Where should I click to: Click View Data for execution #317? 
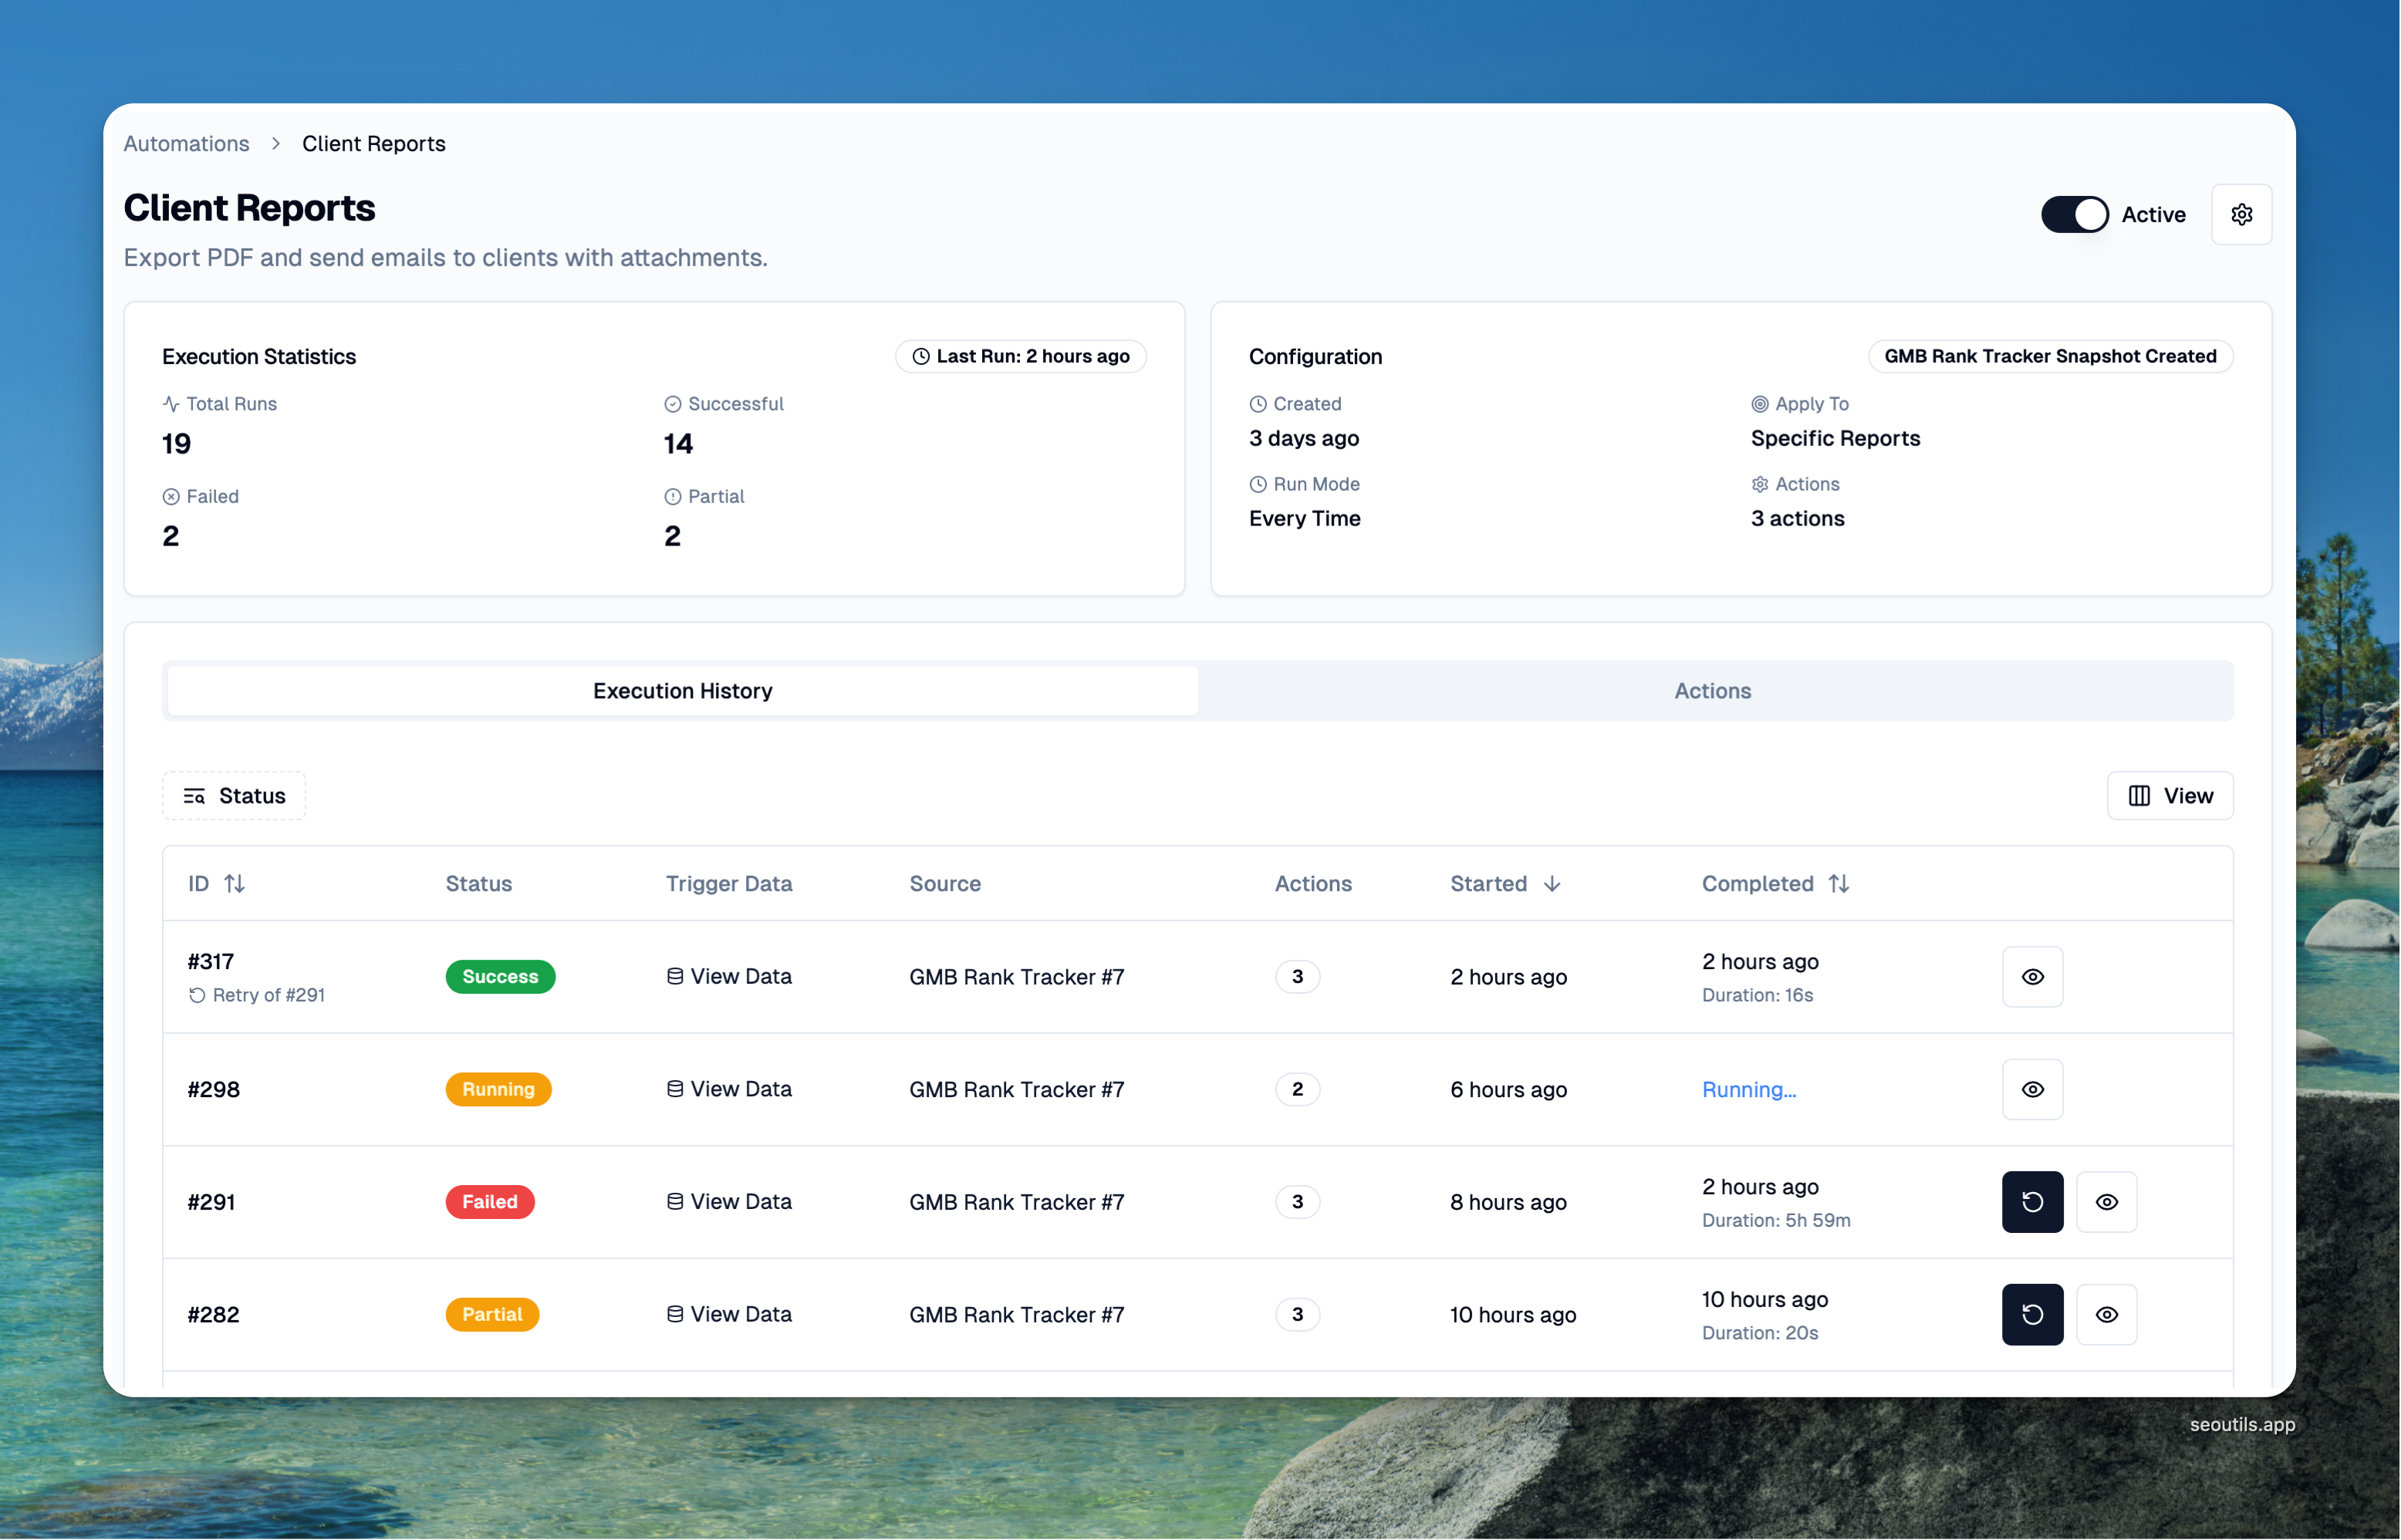click(x=729, y=976)
